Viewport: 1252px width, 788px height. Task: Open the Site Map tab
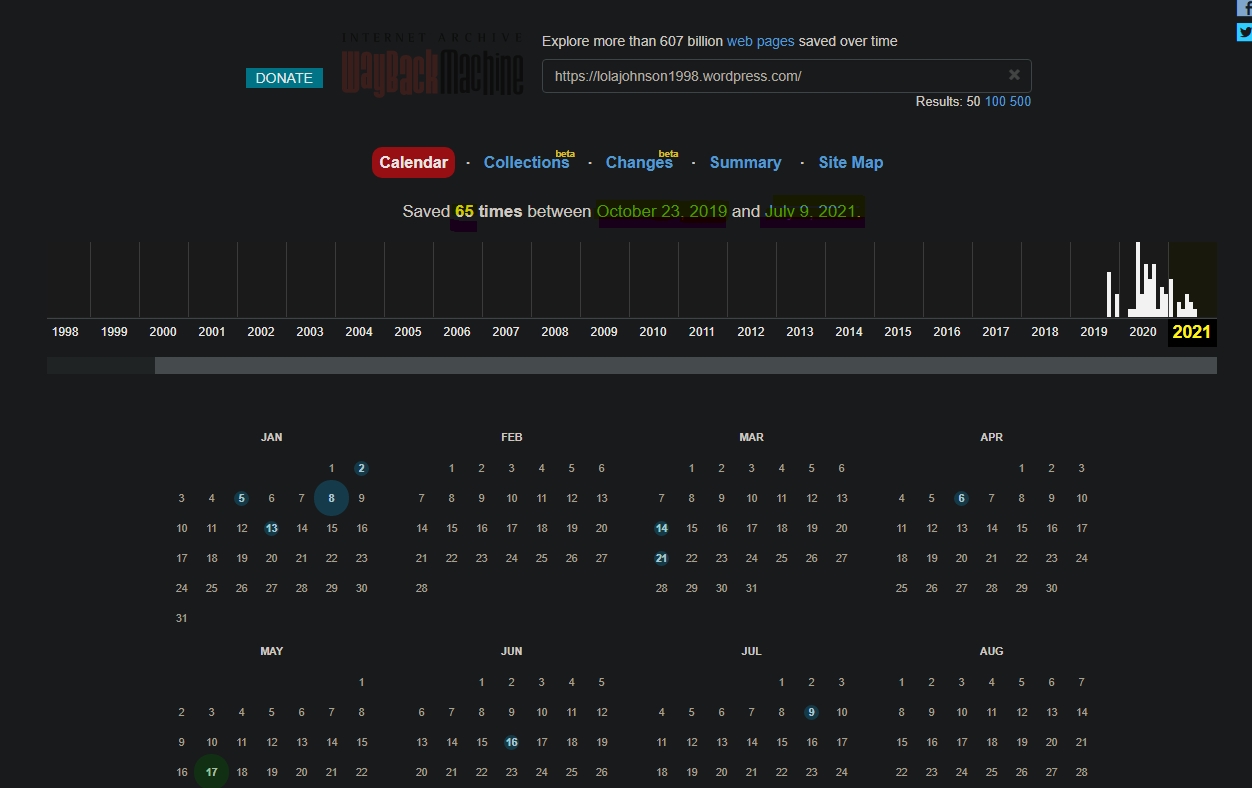coord(850,162)
